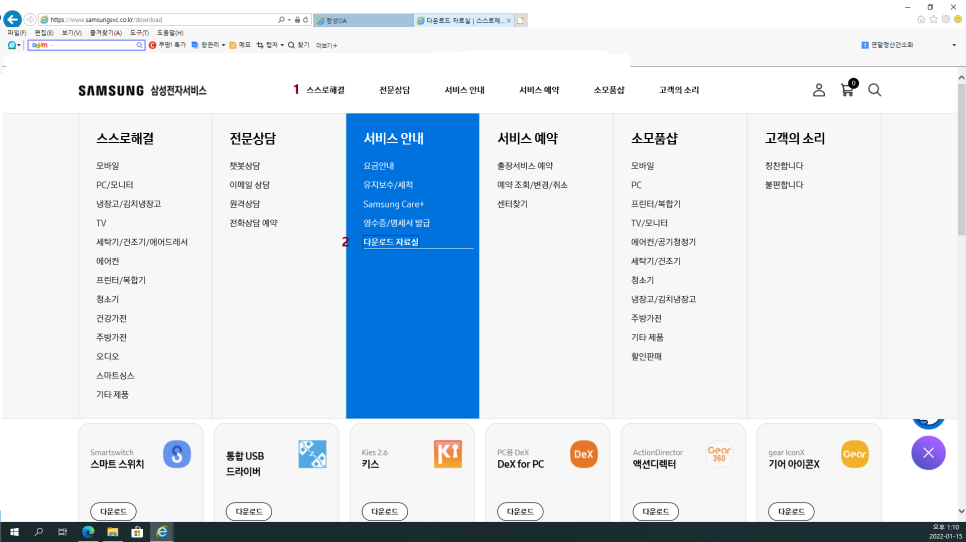Click 다운로드 button for DeX for PC

[520, 511]
